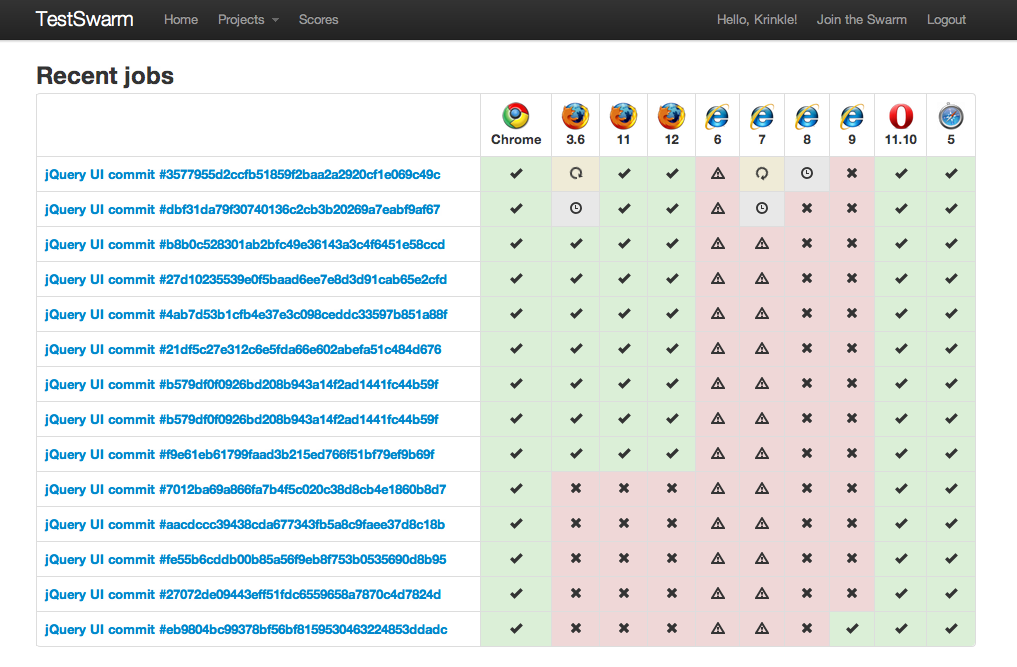This screenshot has height=667, width=1017.
Task: Click Join the Swarm
Action: tap(861, 19)
